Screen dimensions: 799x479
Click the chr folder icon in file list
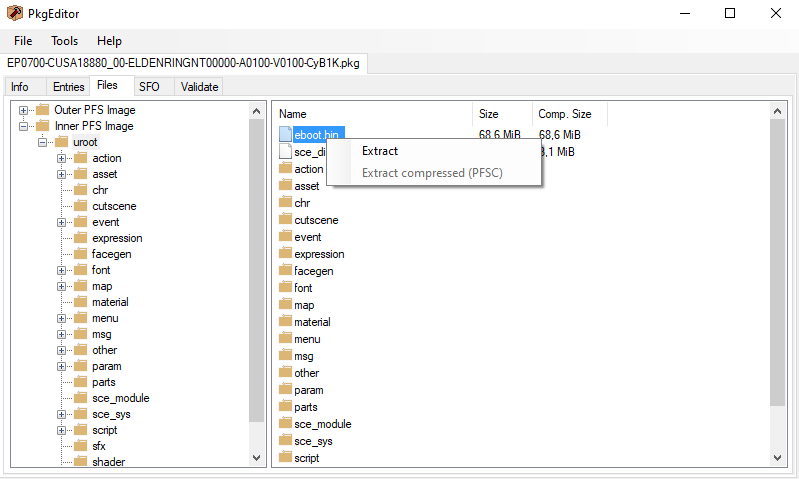coord(285,202)
